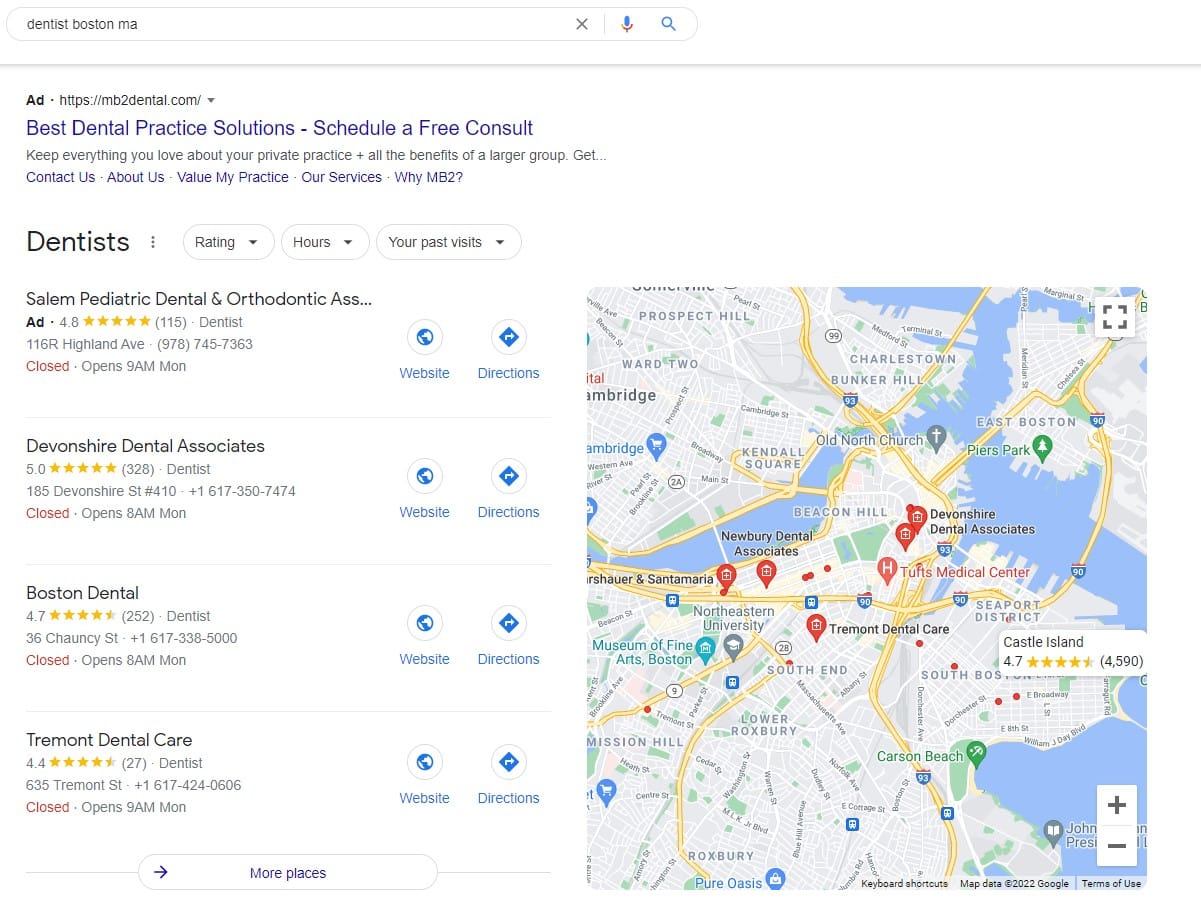
Task: Open the Value My Practice sitelink
Action: 233,177
